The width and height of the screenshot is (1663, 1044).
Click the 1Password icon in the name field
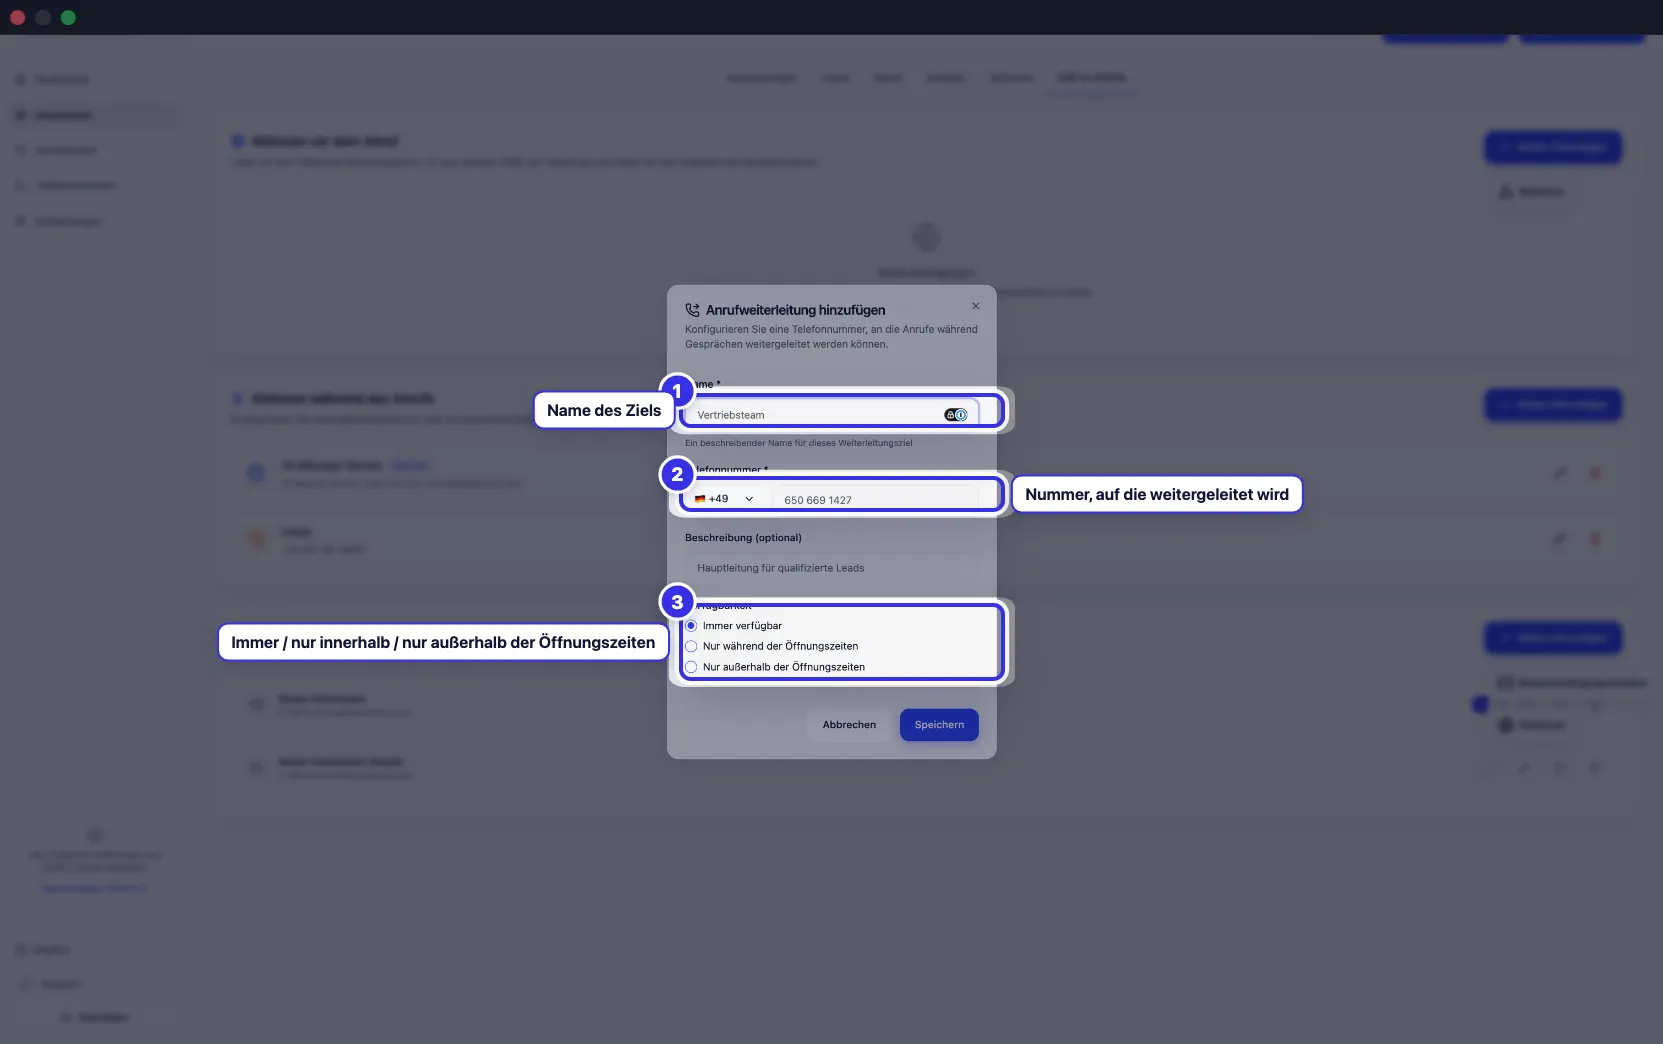957,415
